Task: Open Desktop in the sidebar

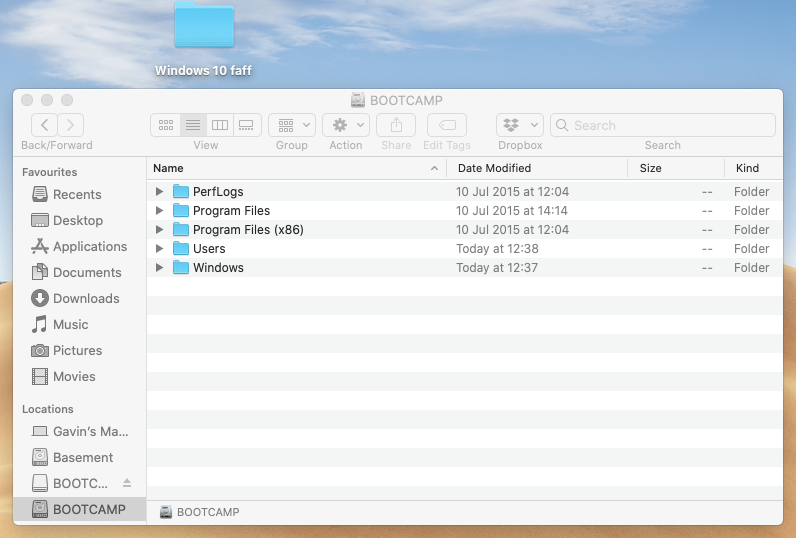Action: [79, 220]
